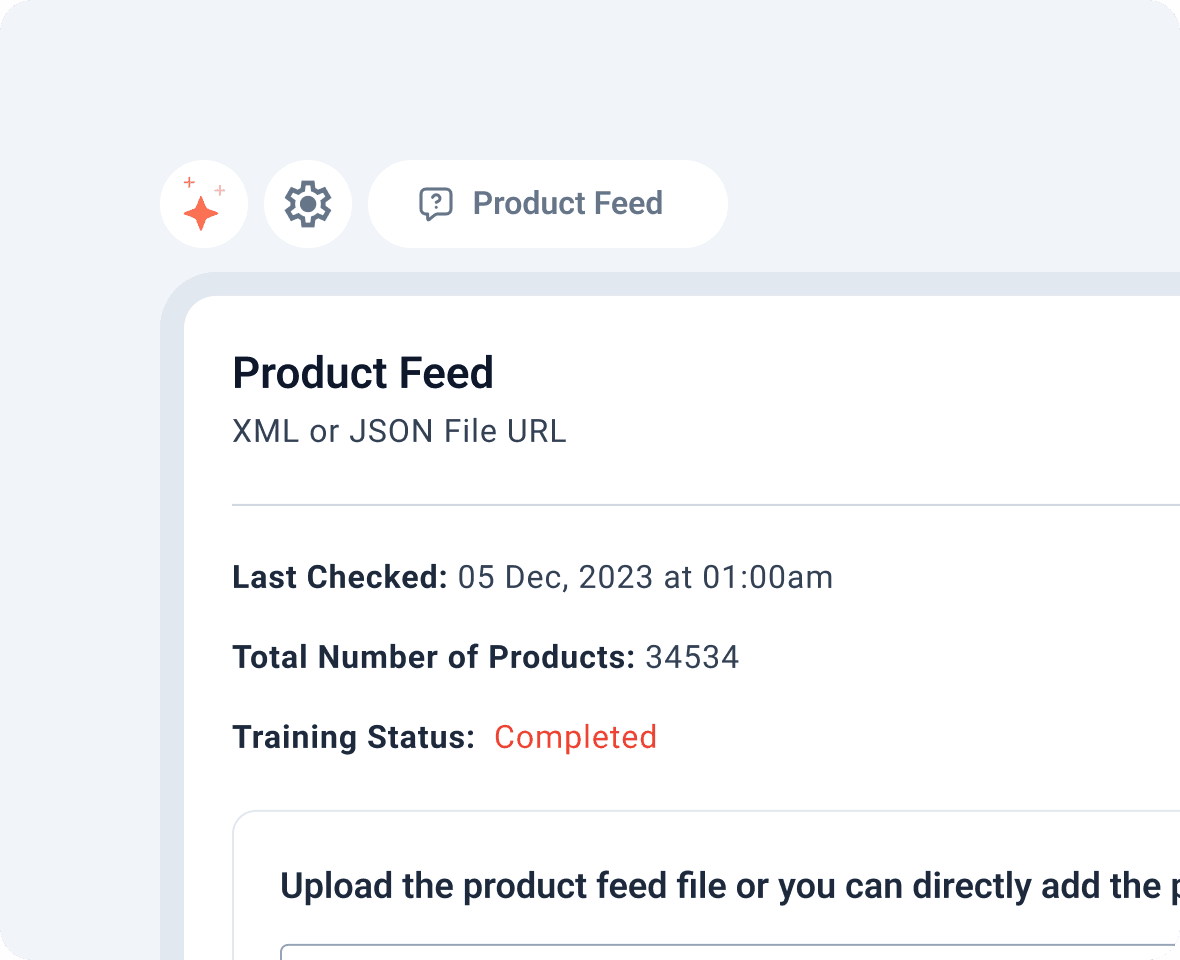Open settings via the cogwheel
1180x960 pixels.
(x=308, y=204)
